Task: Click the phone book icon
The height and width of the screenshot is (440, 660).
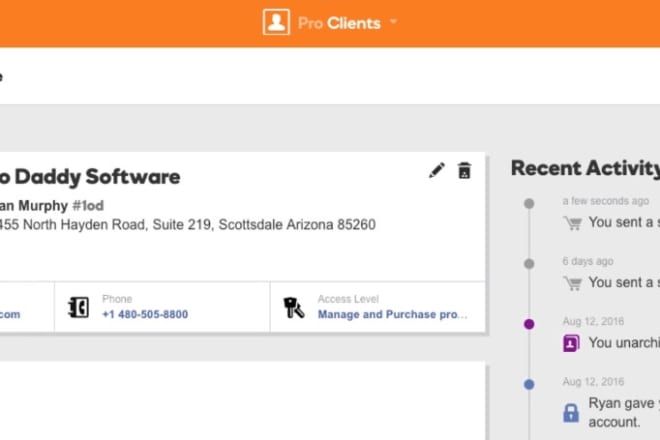Action: pos(79,307)
